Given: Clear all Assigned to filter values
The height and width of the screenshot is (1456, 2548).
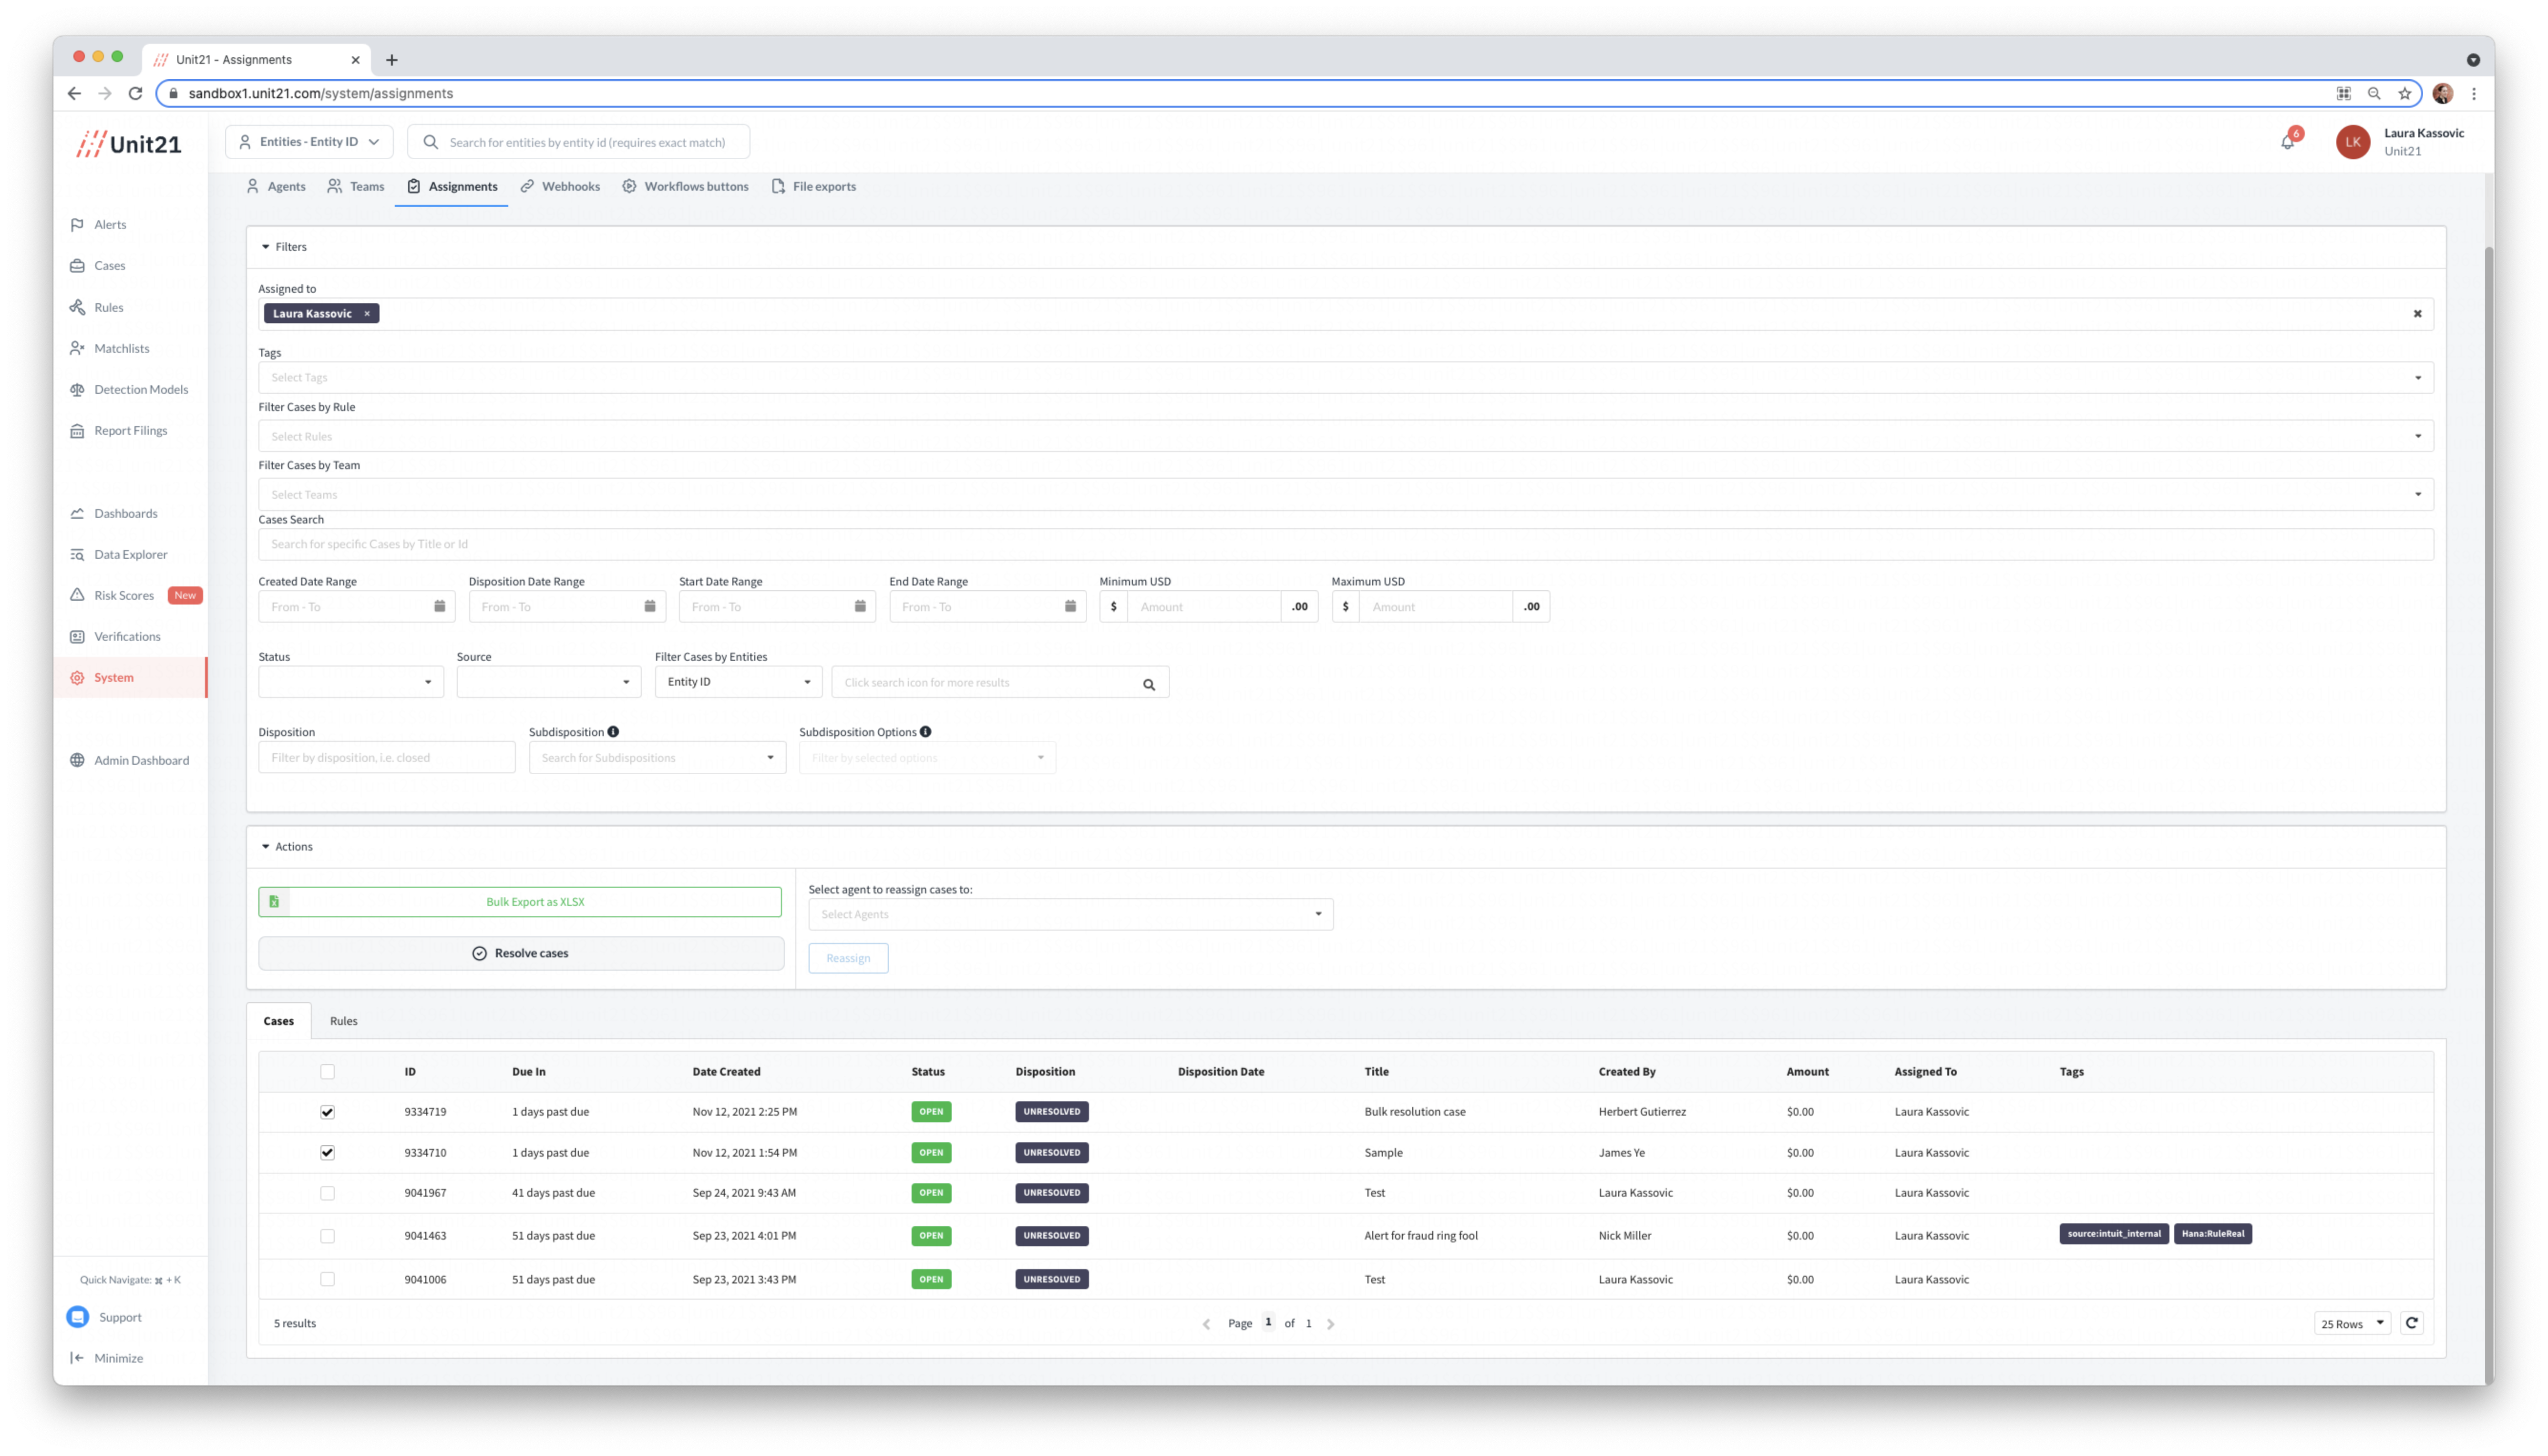Looking at the screenshot, I should [x=2417, y=314].
